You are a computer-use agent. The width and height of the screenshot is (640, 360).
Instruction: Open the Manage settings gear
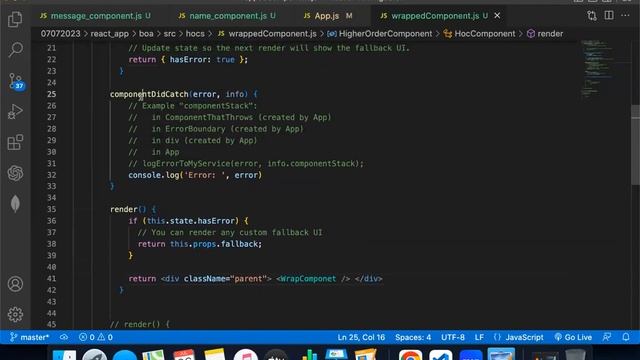pos(15,314)
